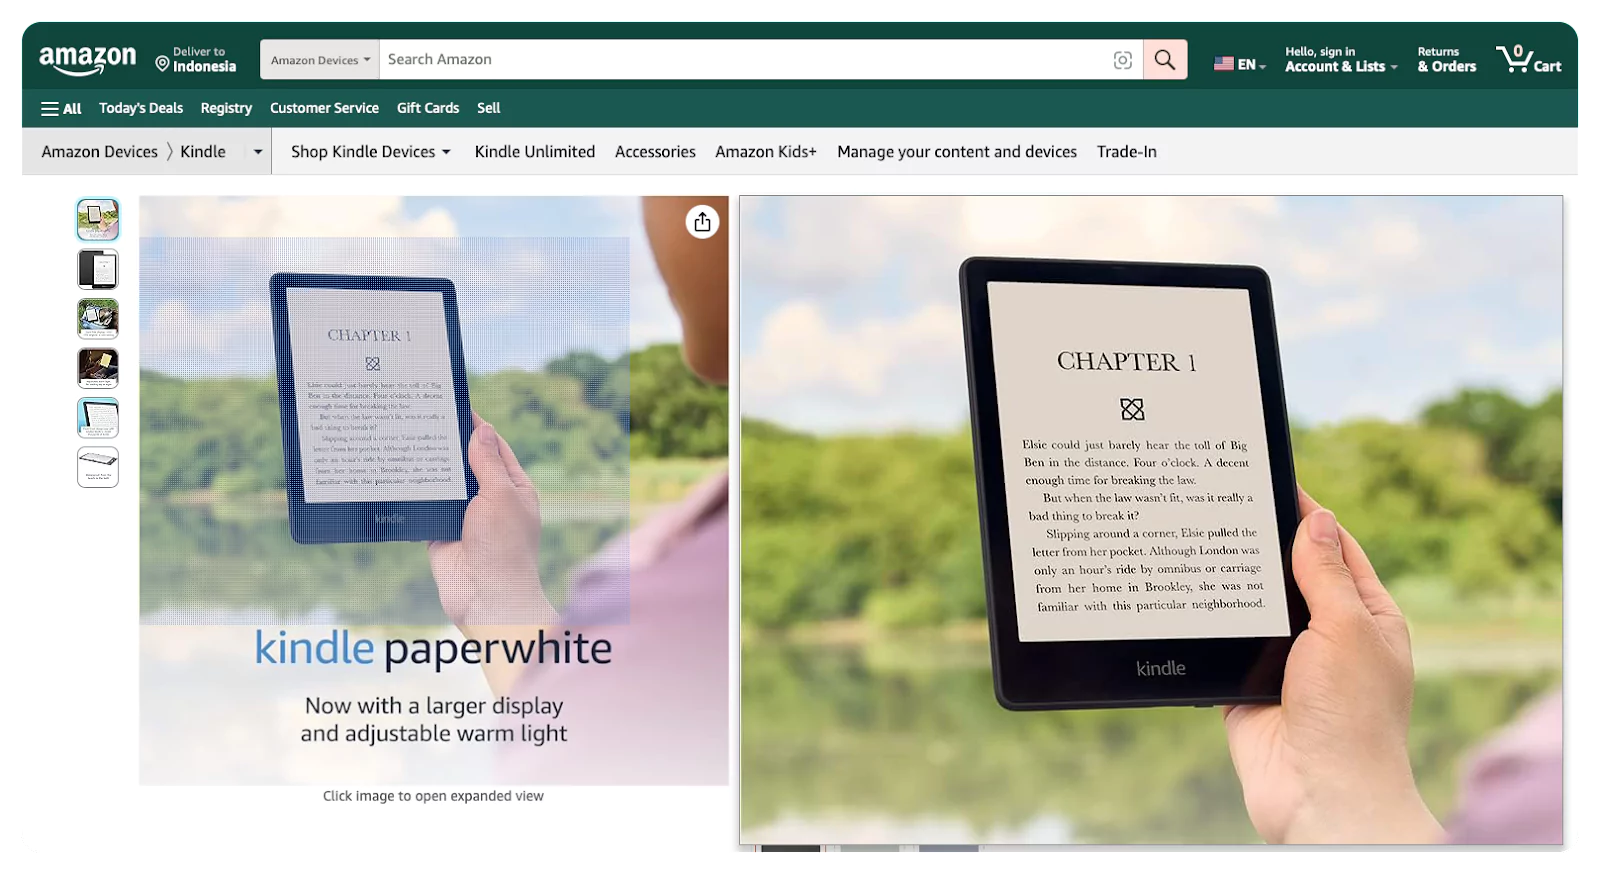Click Amazon Devices breadcrumb link
Viewport: 1600px width, 874px height.
pos(100,152)
